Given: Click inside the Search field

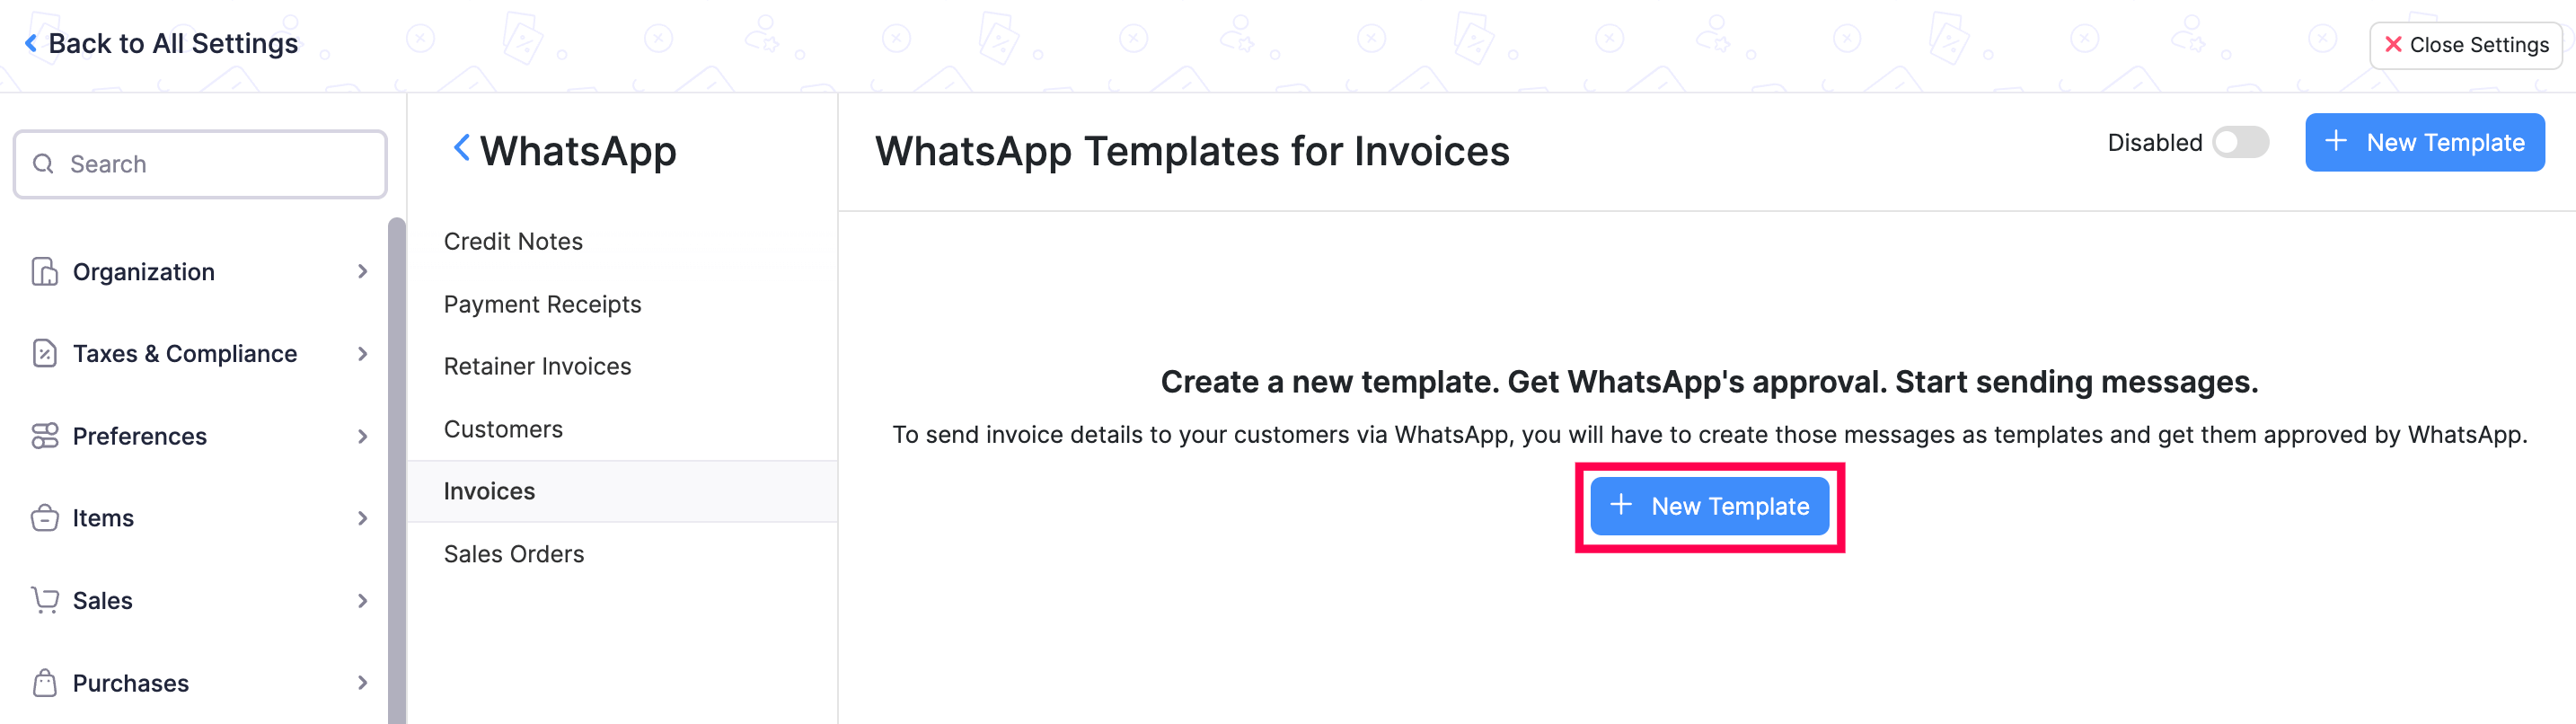Looking at the screenshot, I should click(x=200, y=163).
